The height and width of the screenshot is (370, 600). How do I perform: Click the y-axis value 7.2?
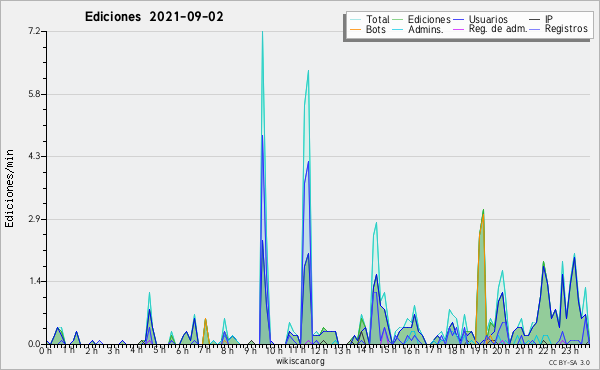34,31
